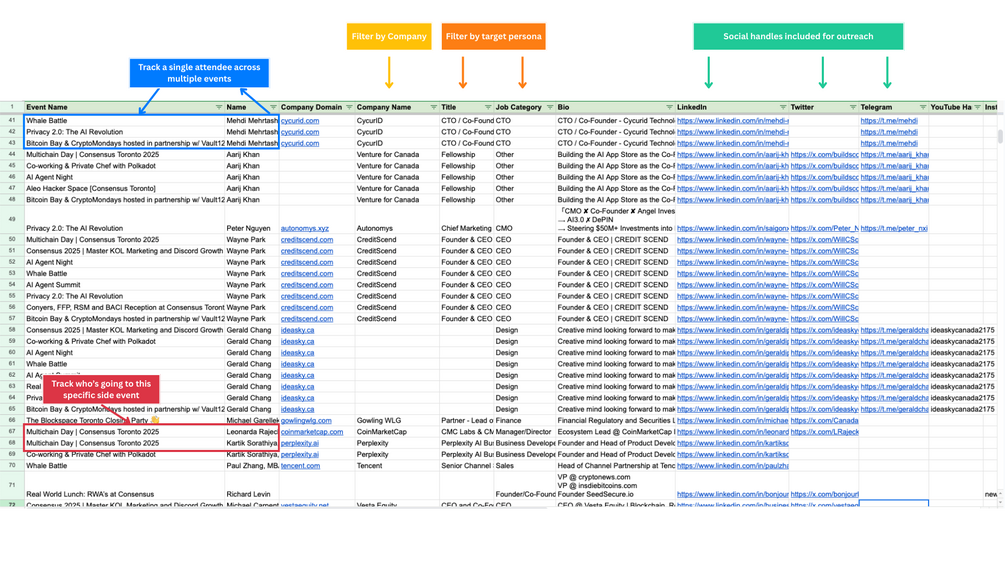Select 'Kartik Sorathiya' name cell in row 68
1005x565 pixels.
[251, 443]
